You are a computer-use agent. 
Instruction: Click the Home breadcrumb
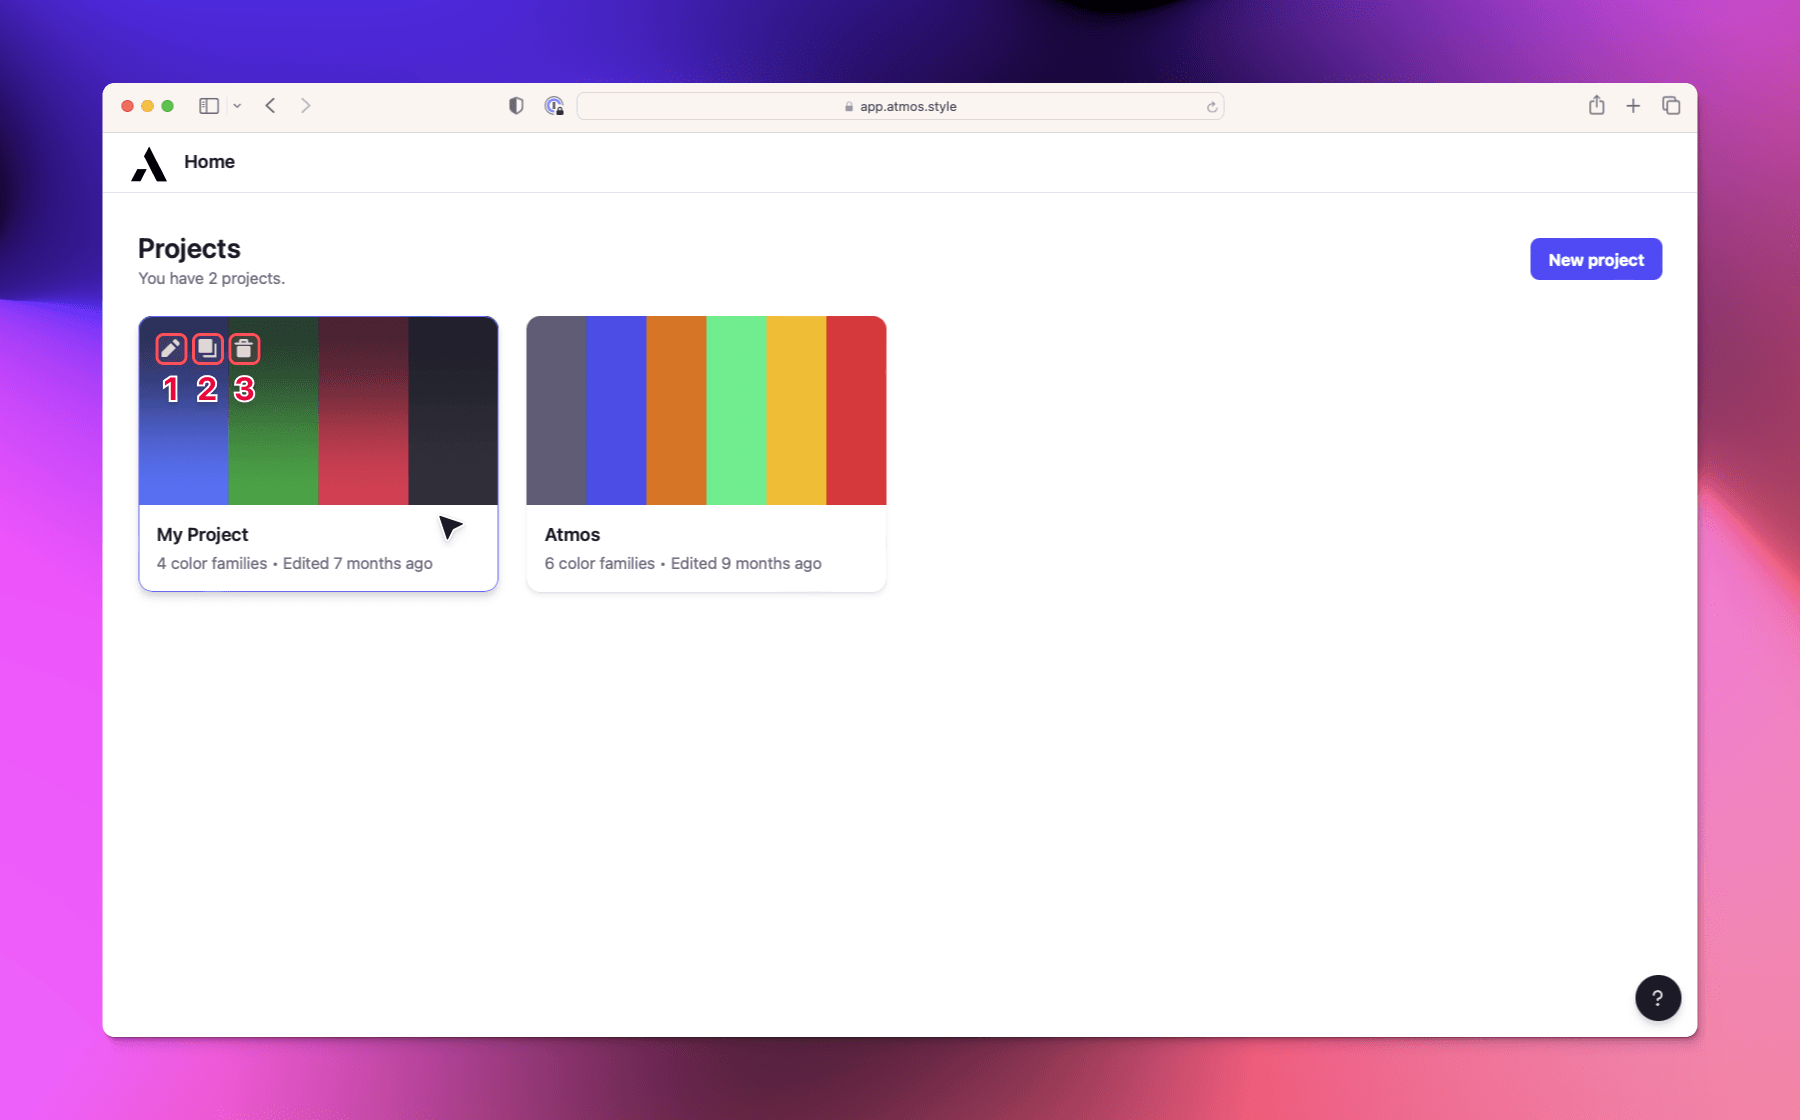coord(209,162)
